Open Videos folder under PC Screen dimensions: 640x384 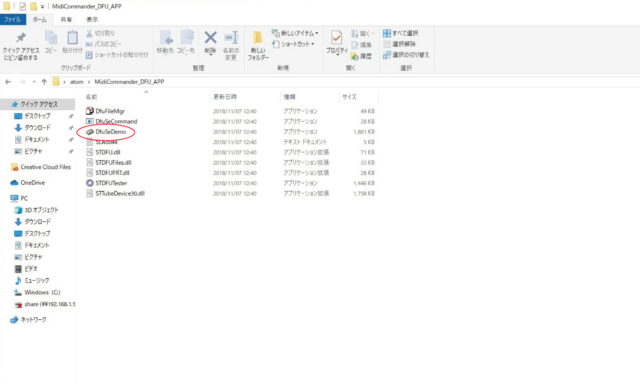coord(31,269)
